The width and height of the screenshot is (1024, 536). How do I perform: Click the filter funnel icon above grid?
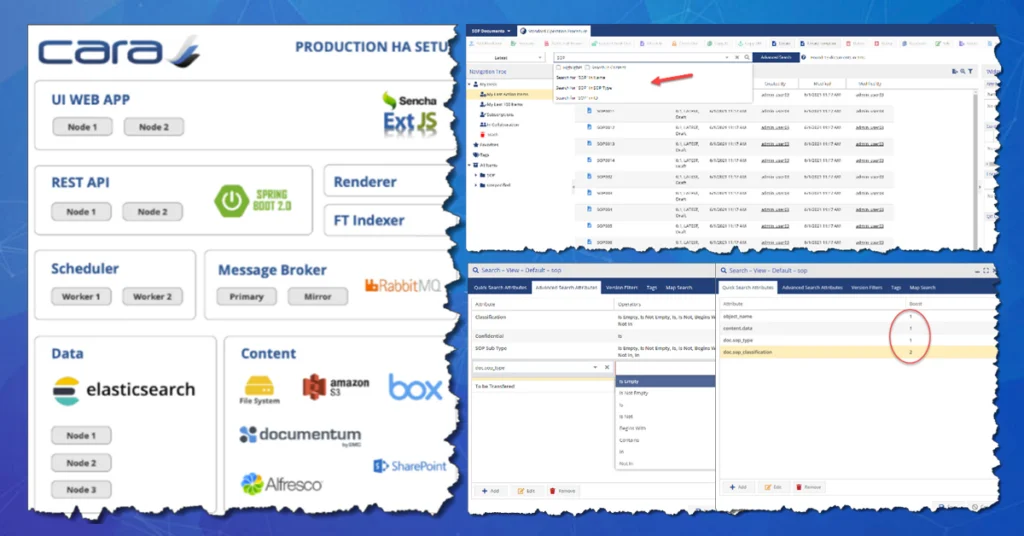(x=970, y=71)
